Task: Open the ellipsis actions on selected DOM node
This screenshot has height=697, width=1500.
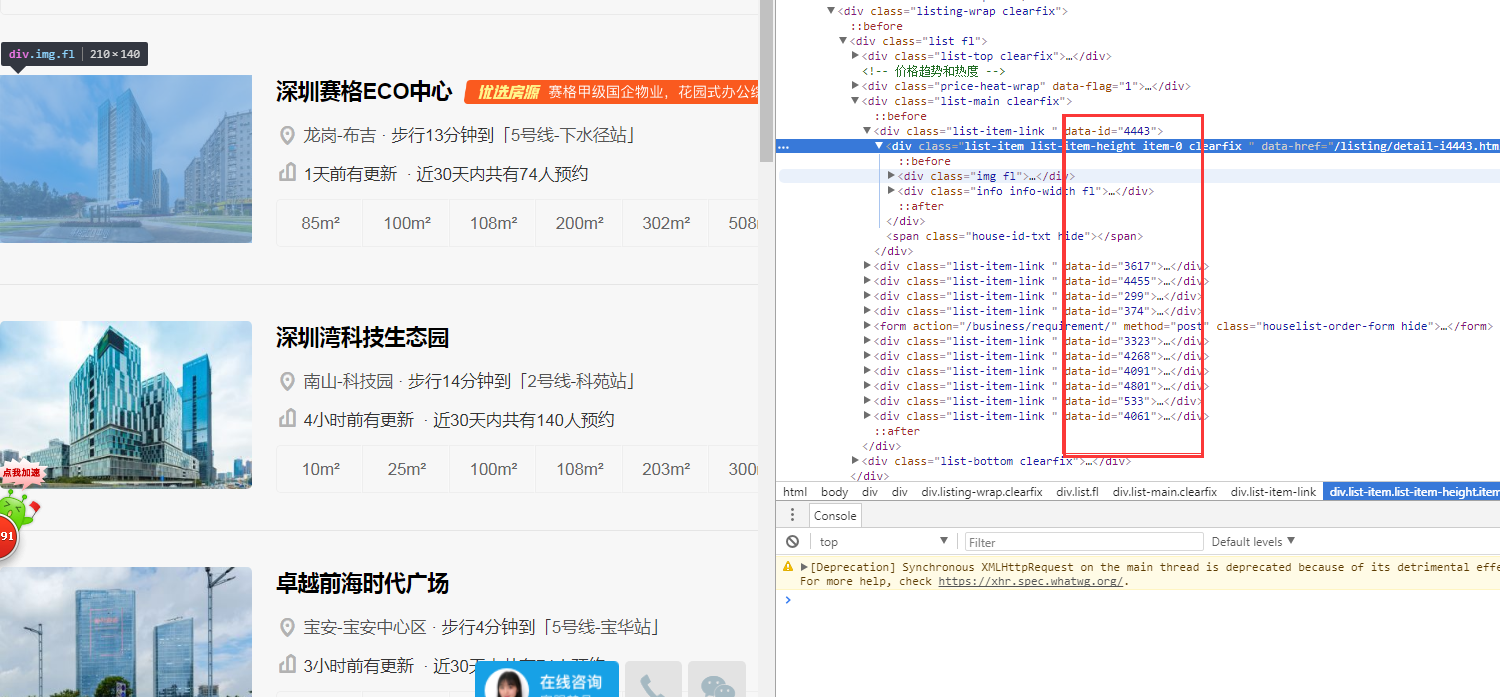Action: coord(784,146)
